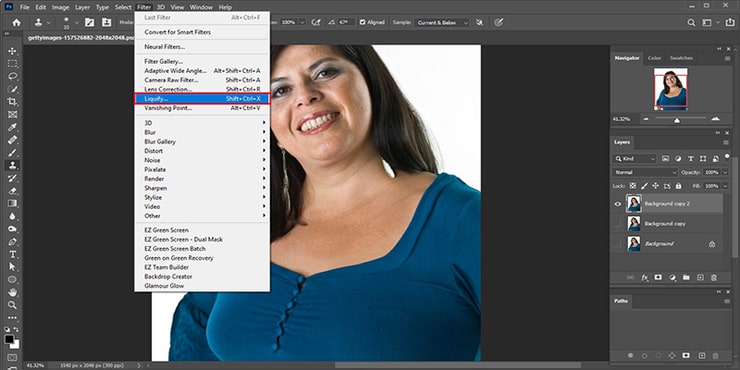The height and width of the screenshot is (370, 740).
Task: Select the Clone Stamp tool in the toolbox
Action: pos(12,165)
